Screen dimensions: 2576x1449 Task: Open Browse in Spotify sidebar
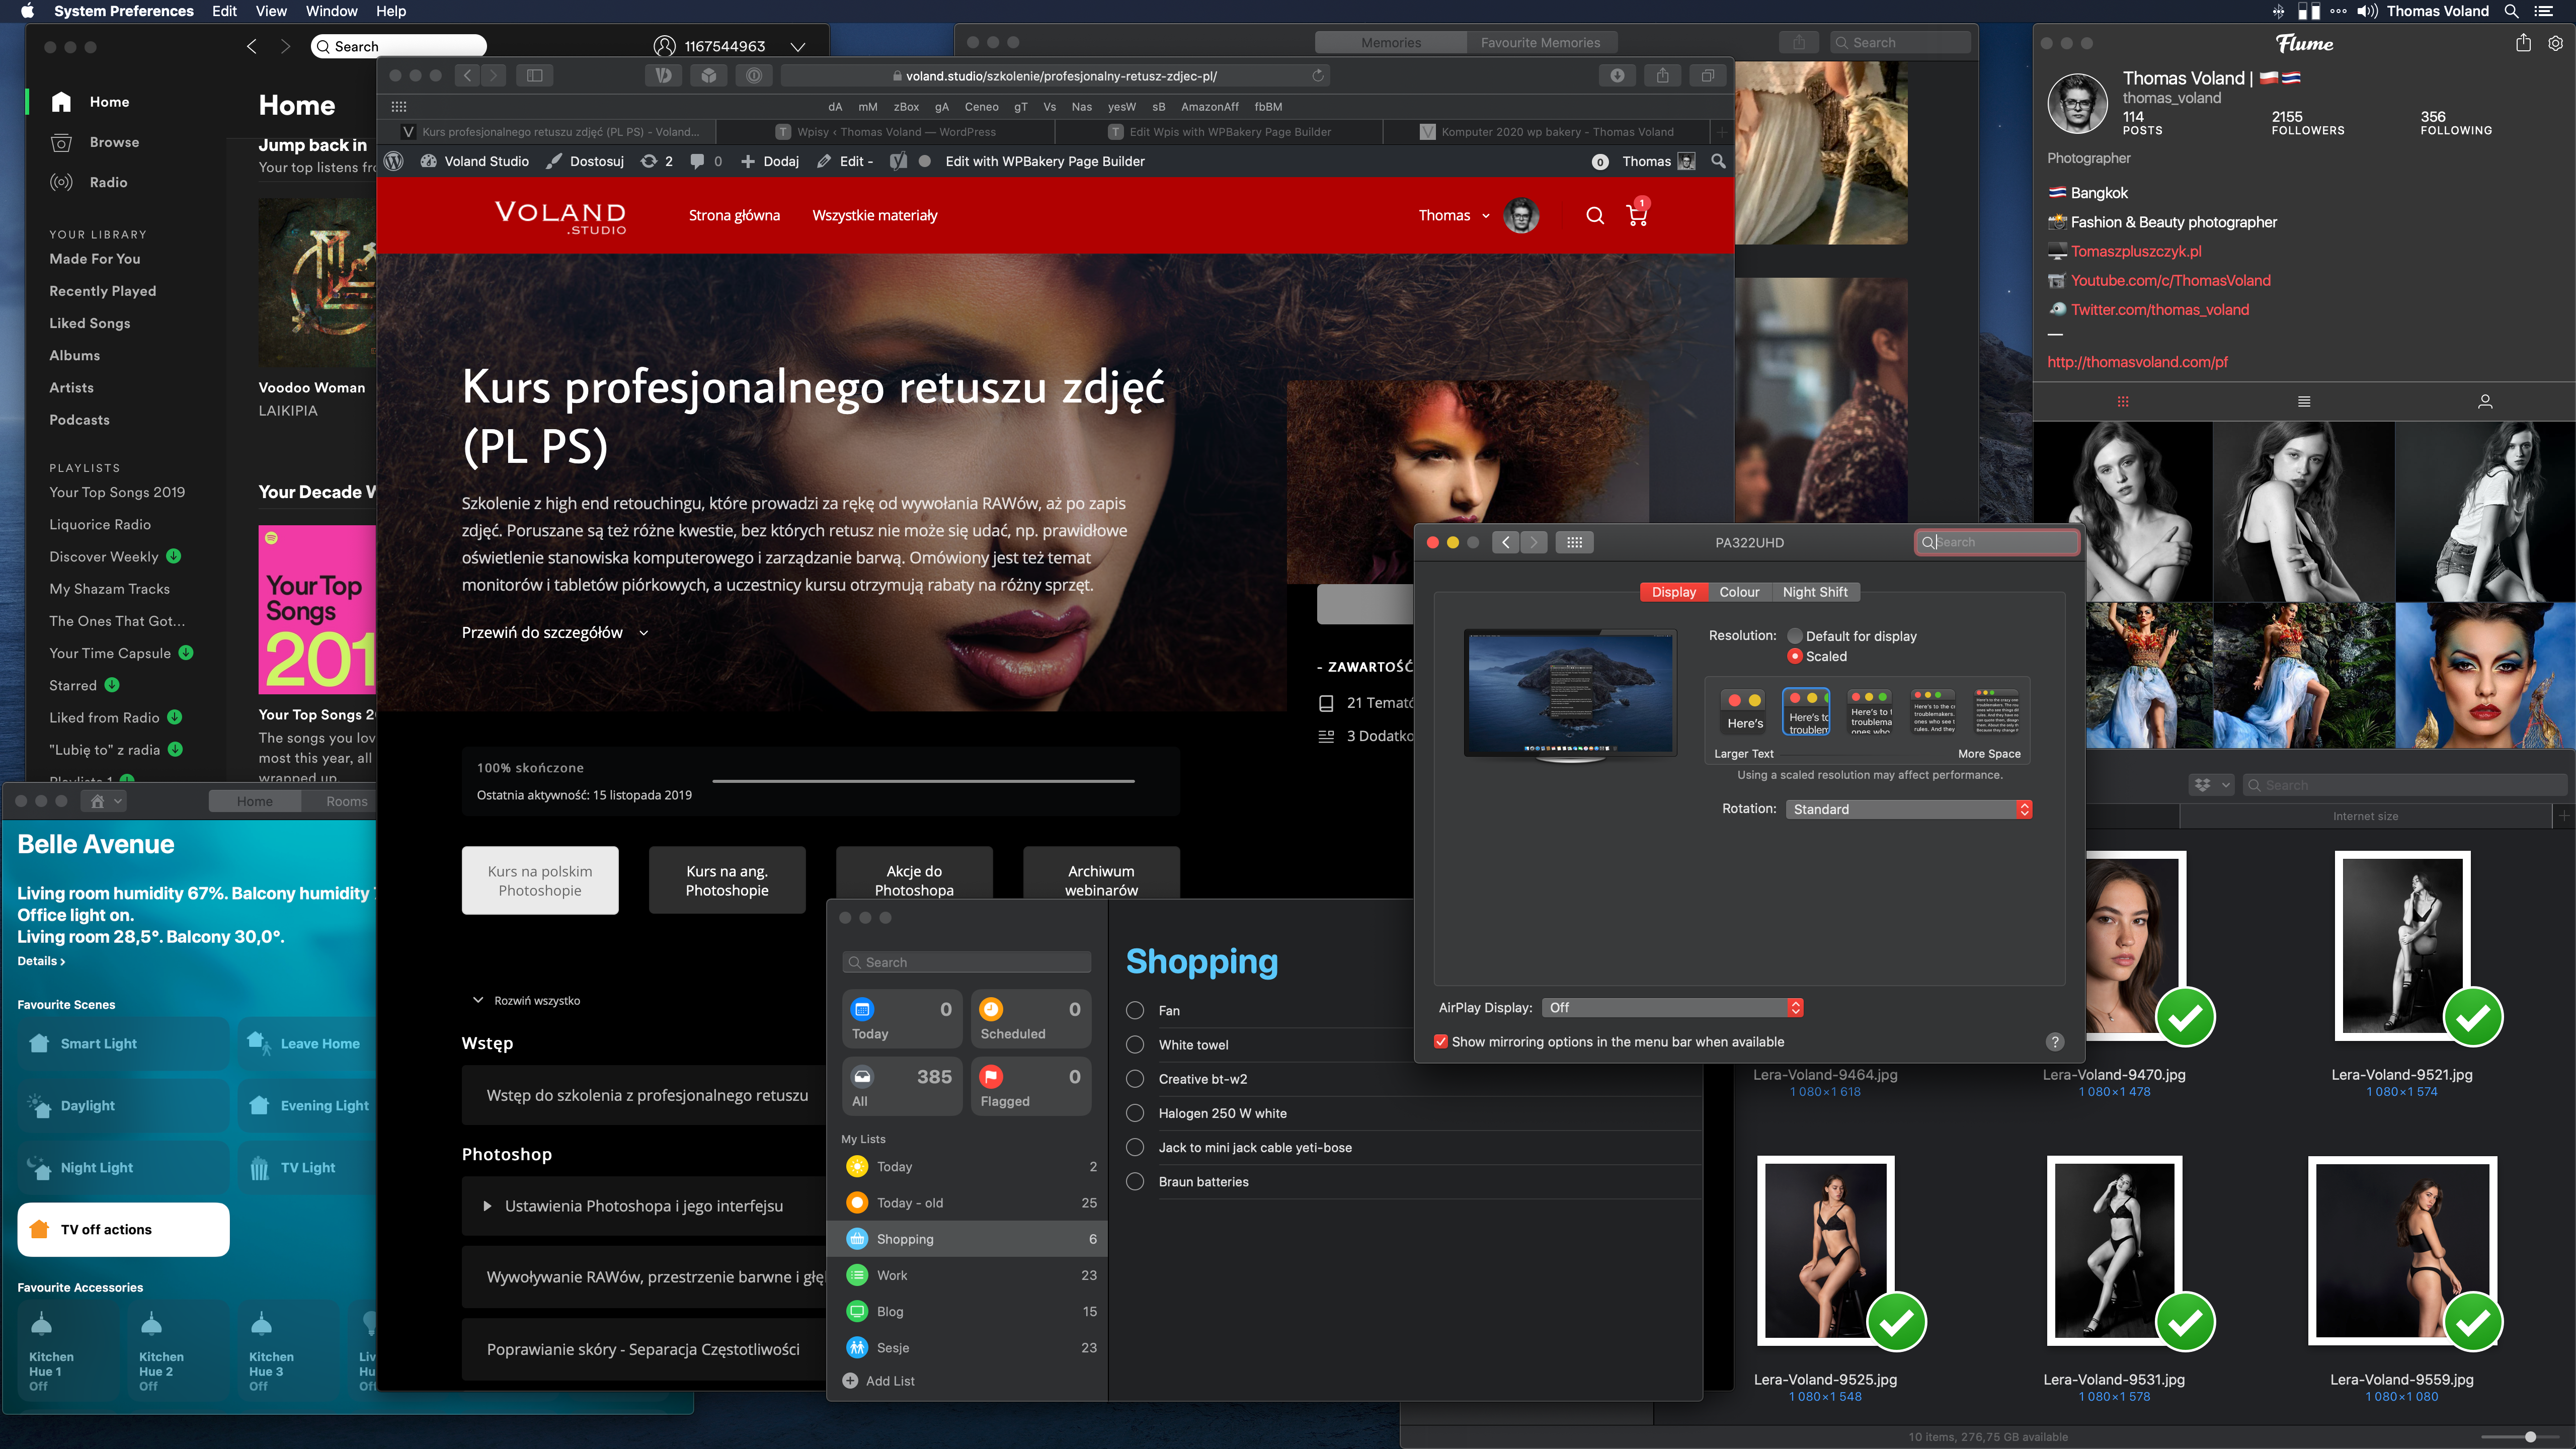(x=113, y=142)
